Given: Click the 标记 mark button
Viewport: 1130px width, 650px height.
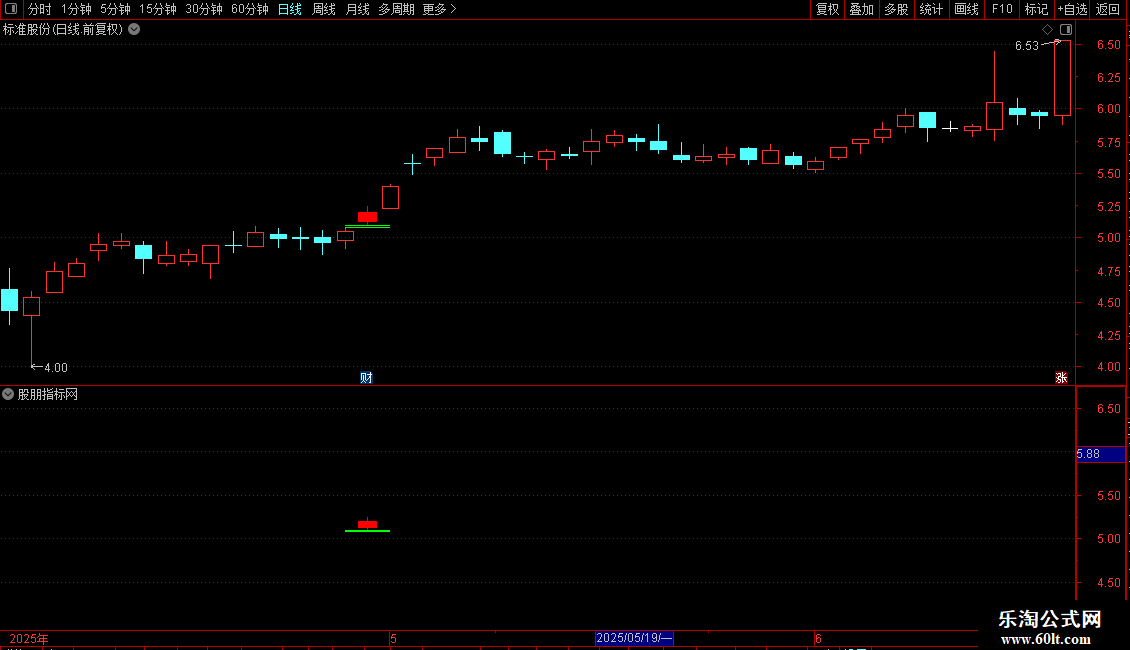Looking at the screenshot, I should [1036, 9].
